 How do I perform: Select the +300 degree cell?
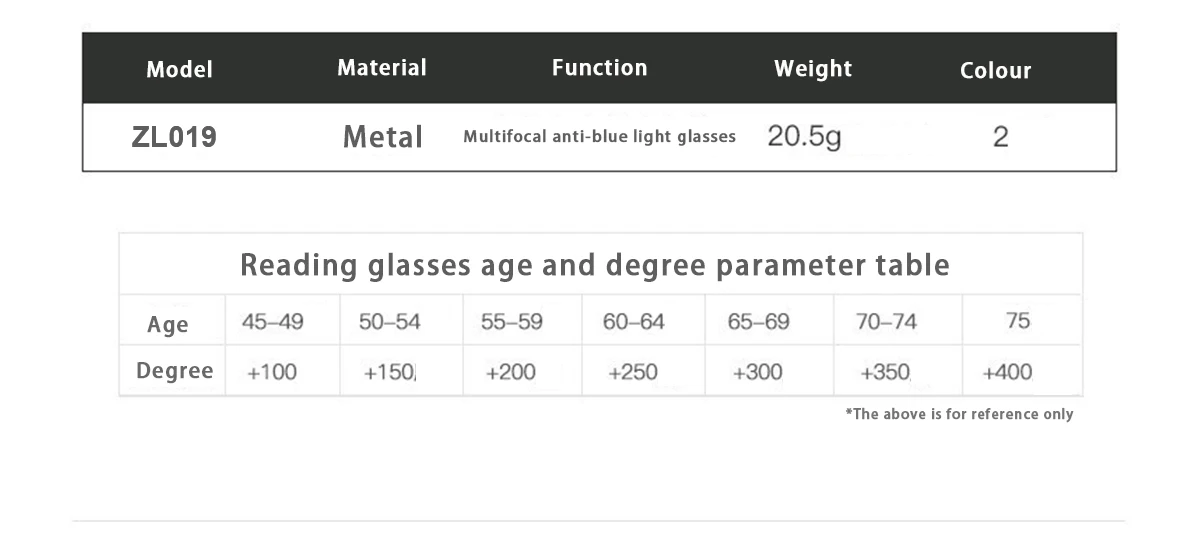(758, 372)
